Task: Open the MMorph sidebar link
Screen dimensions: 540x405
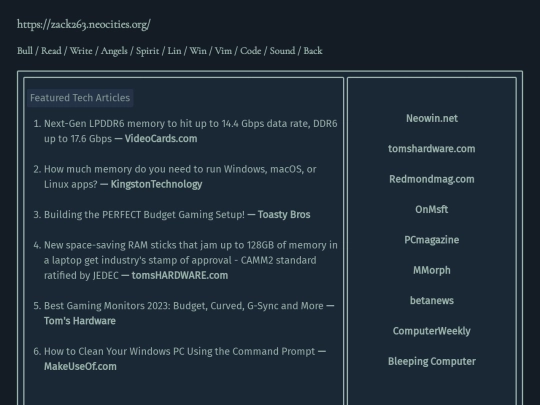Action: click(x=432, y=270)
